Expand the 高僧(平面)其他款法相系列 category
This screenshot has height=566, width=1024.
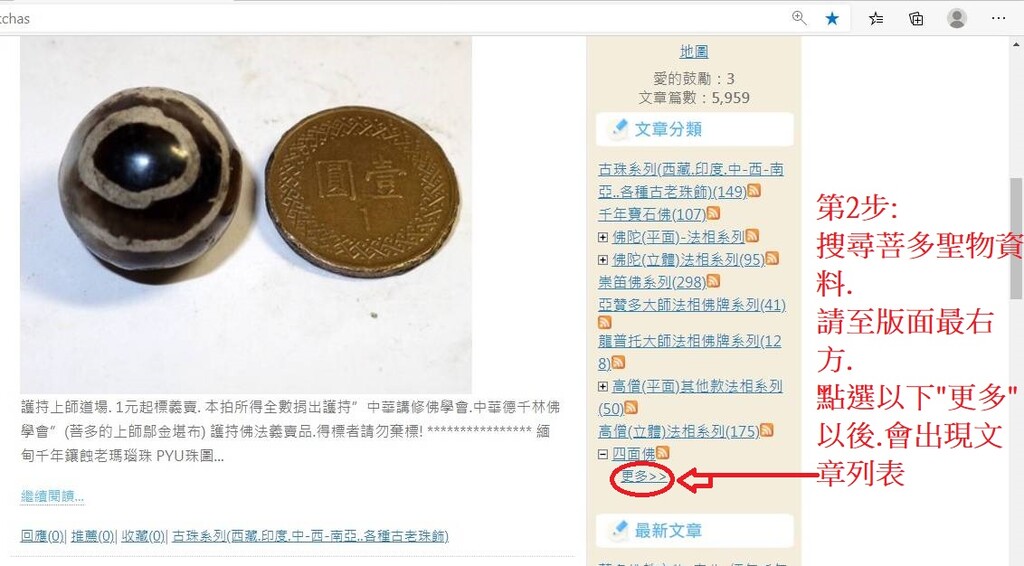tap(603, 386)
